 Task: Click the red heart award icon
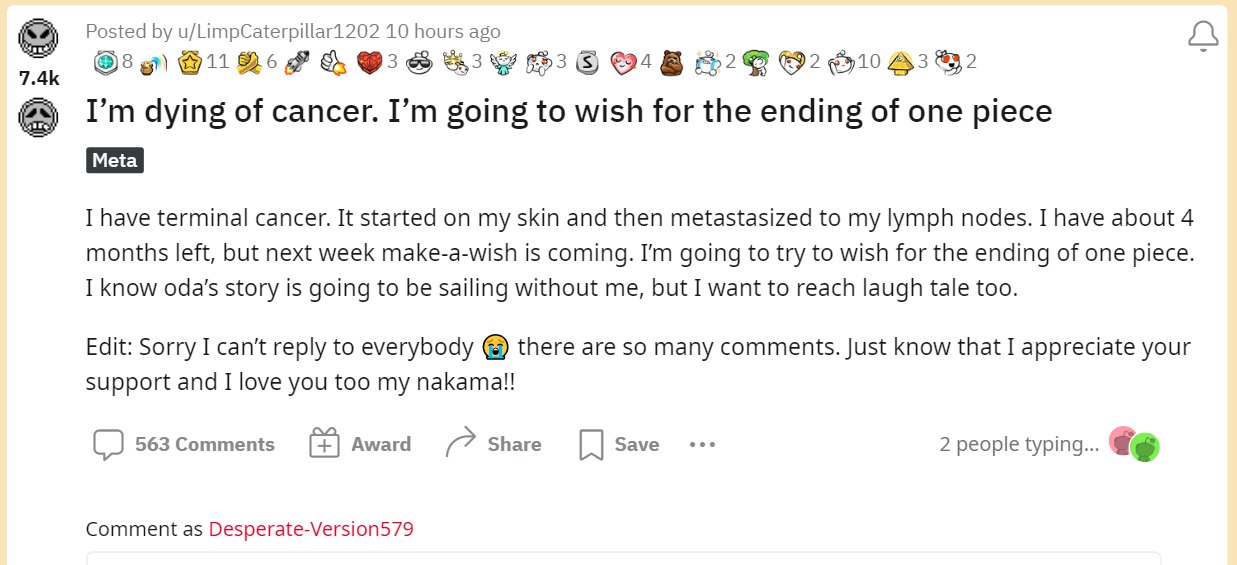(x=370, y=62)
